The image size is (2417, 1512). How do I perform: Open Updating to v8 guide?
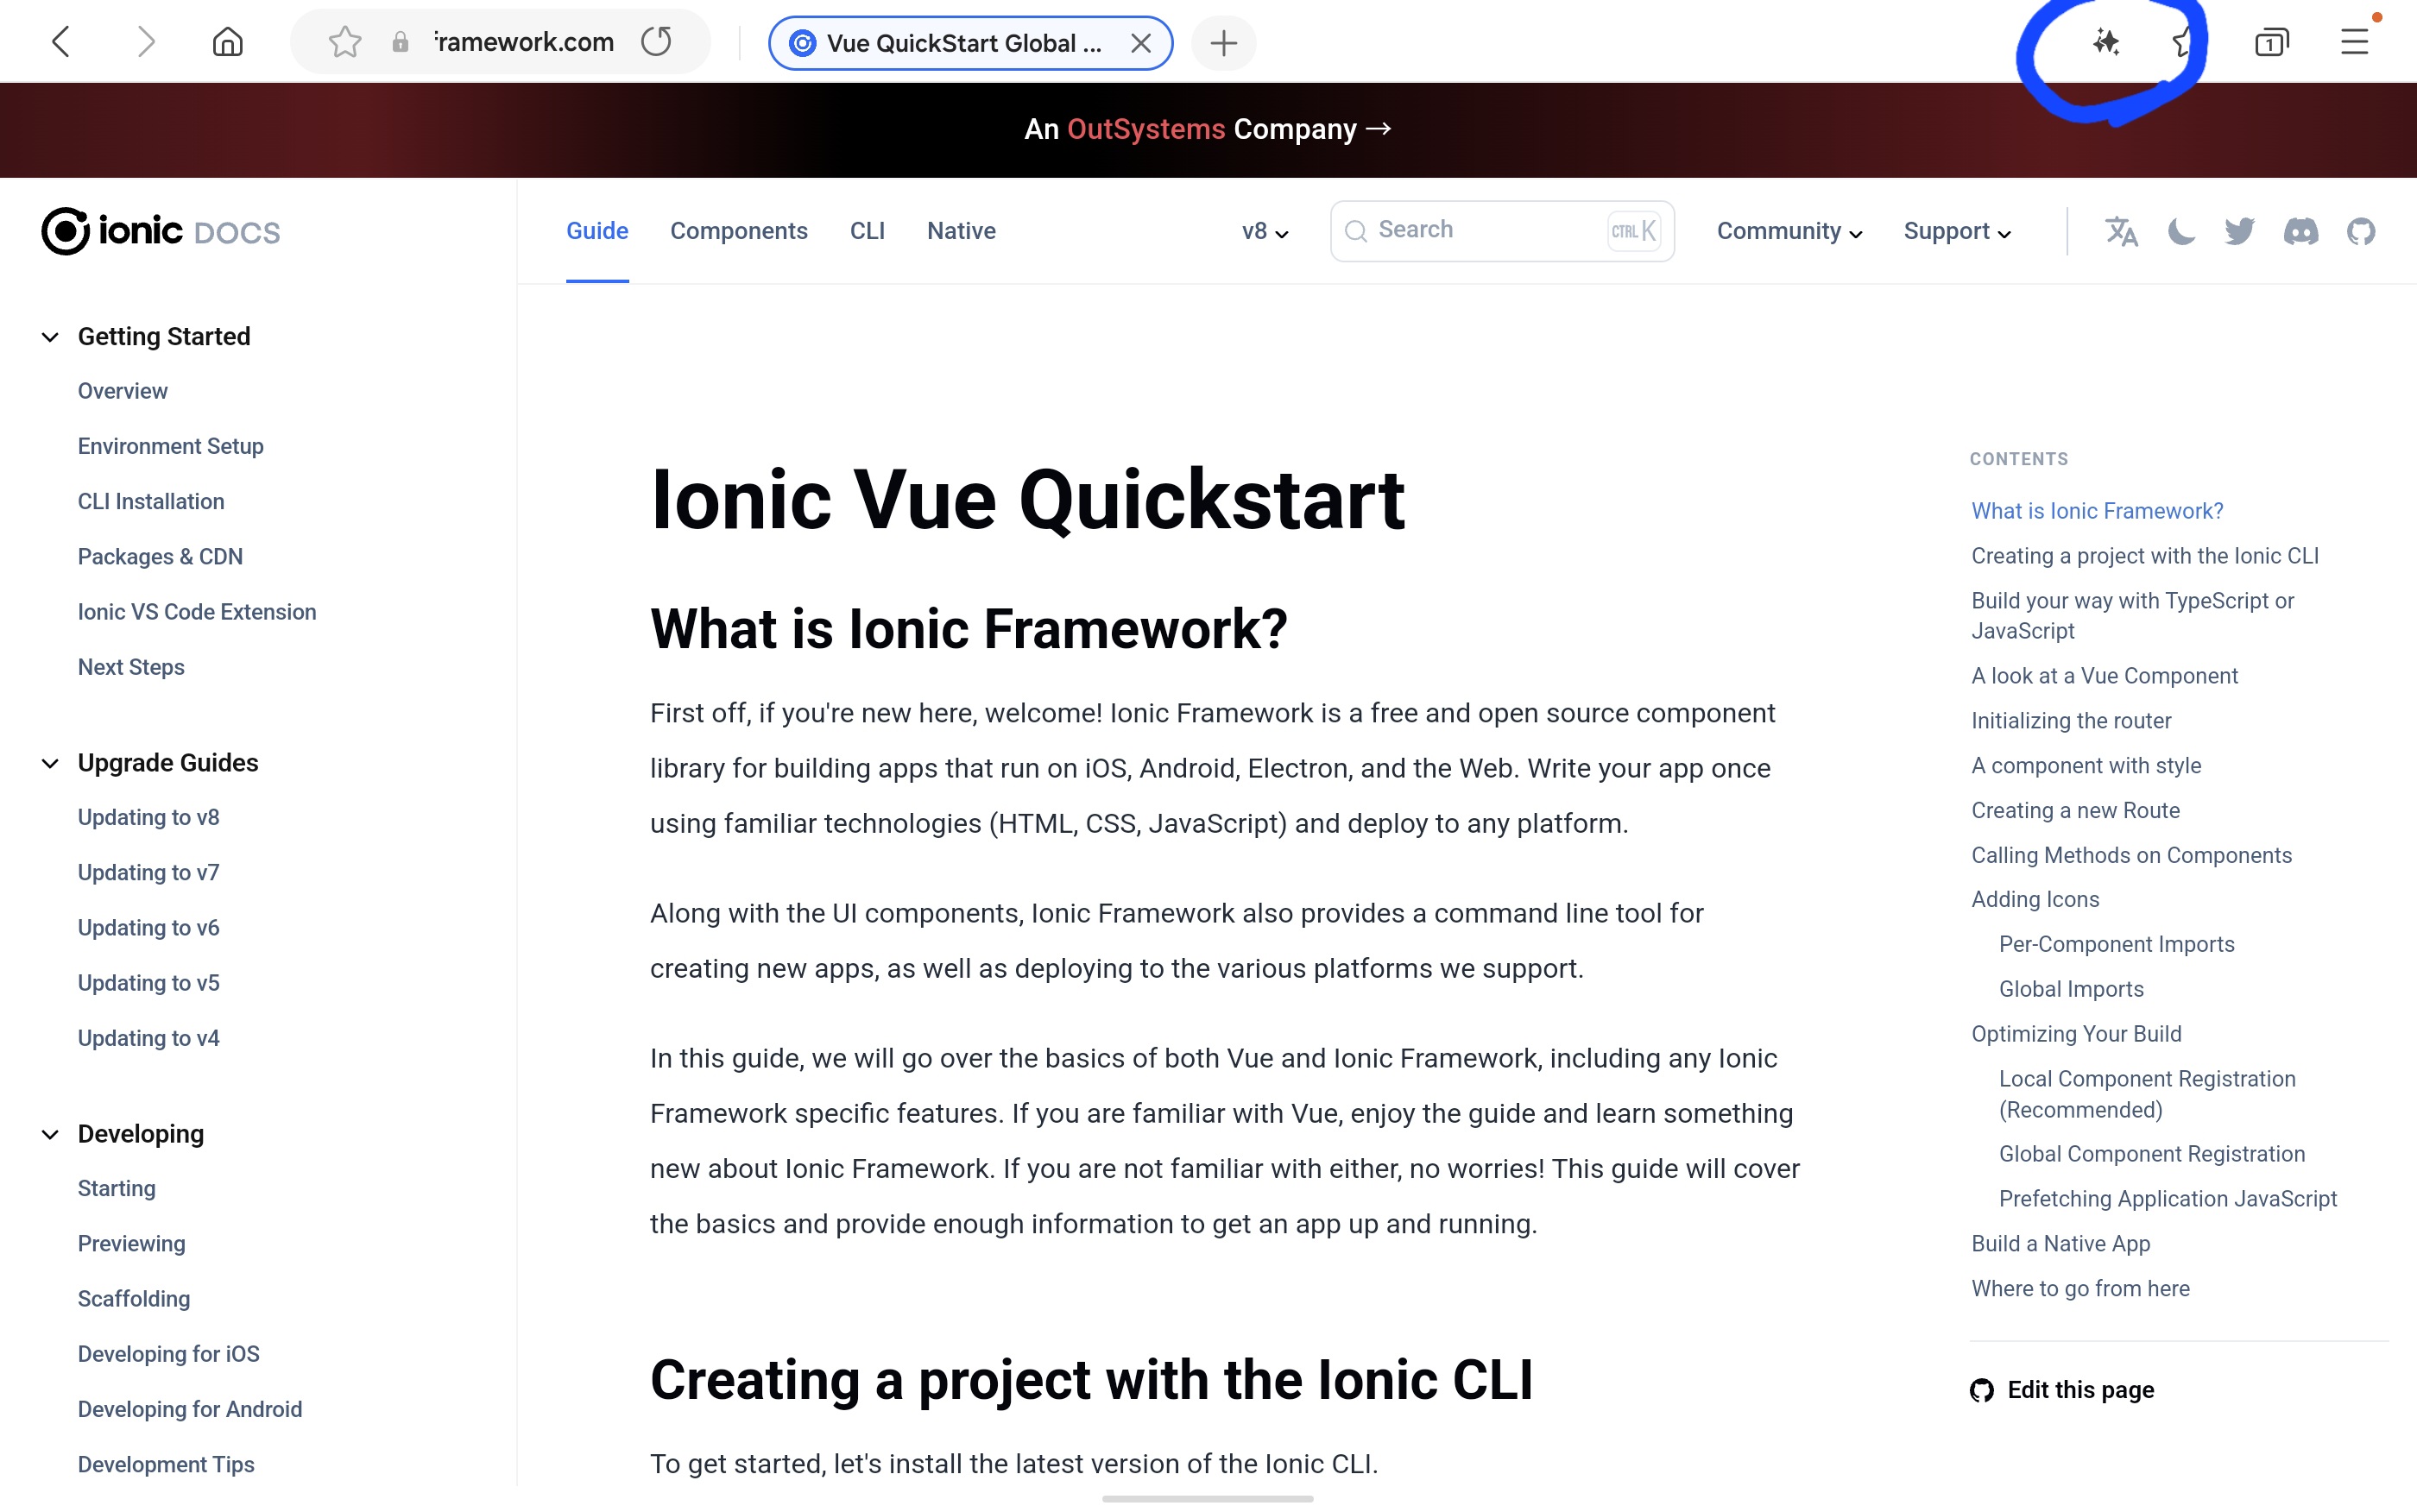(148, 817)
